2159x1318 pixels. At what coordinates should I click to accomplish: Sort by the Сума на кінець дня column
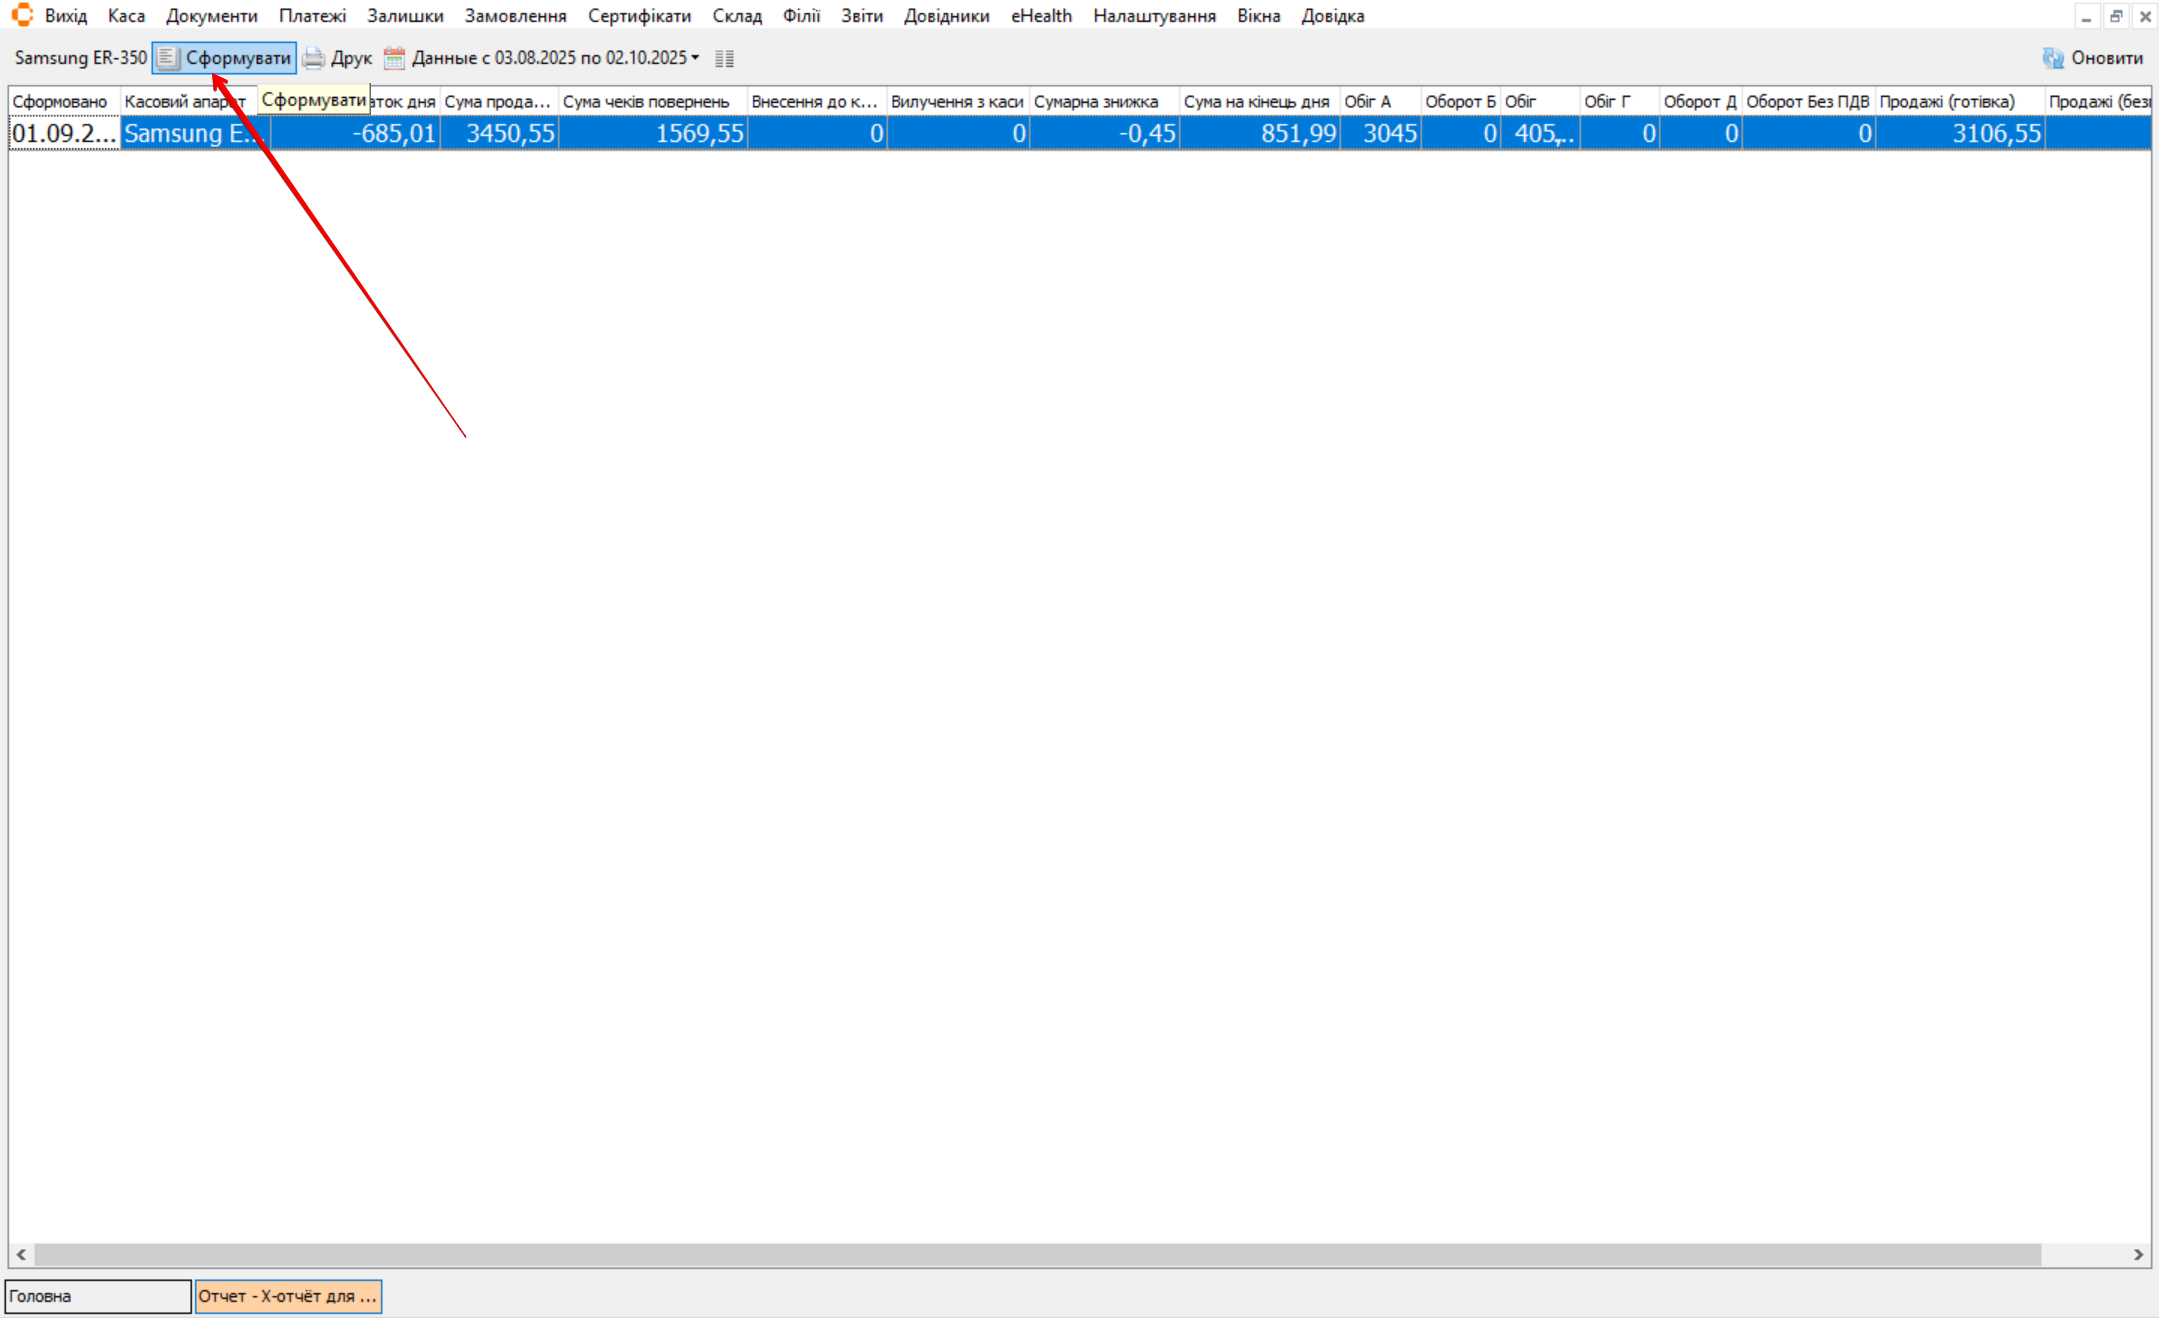(1256, 102)
